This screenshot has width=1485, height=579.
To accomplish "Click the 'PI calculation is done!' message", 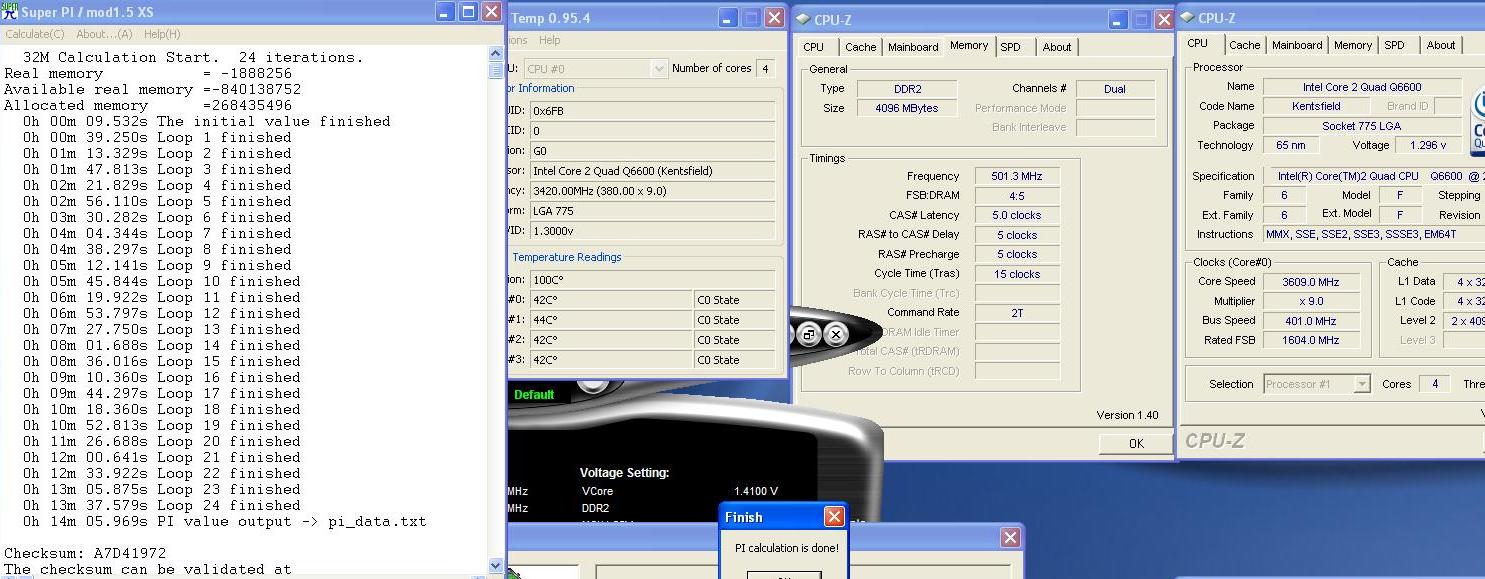I will pos(787,548).
